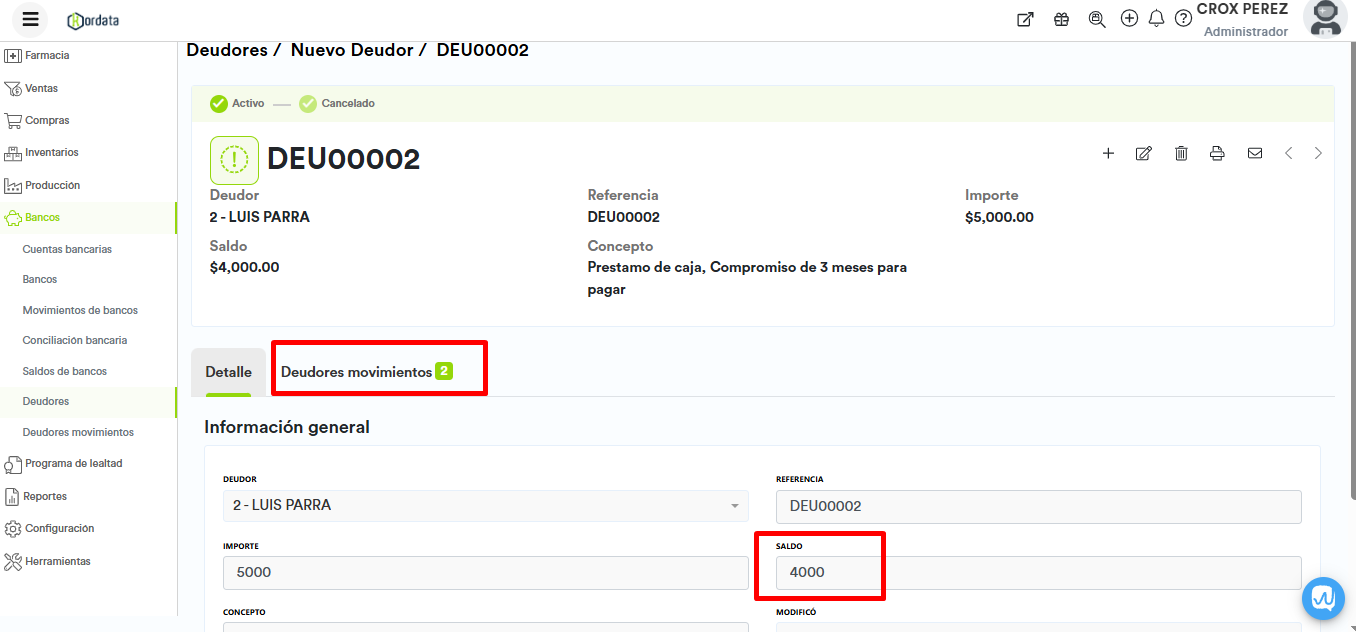Click the envelope email icon
The width and height of the screenshot is (1356, 632).
[x=1255, y=153]
